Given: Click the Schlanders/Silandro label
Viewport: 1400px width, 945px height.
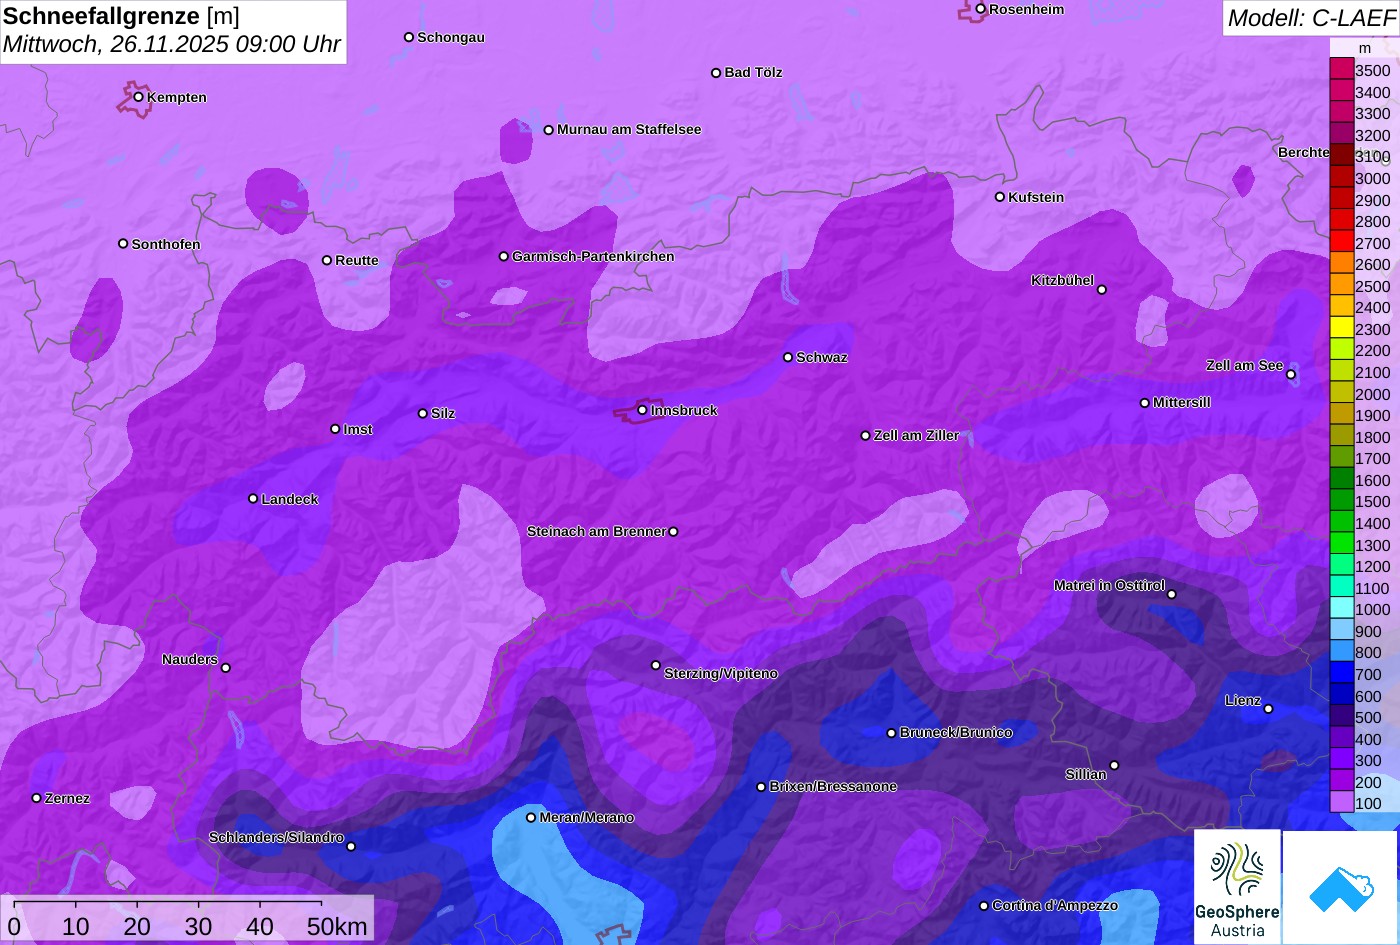Looking at the screenshot, I should 276,837.
